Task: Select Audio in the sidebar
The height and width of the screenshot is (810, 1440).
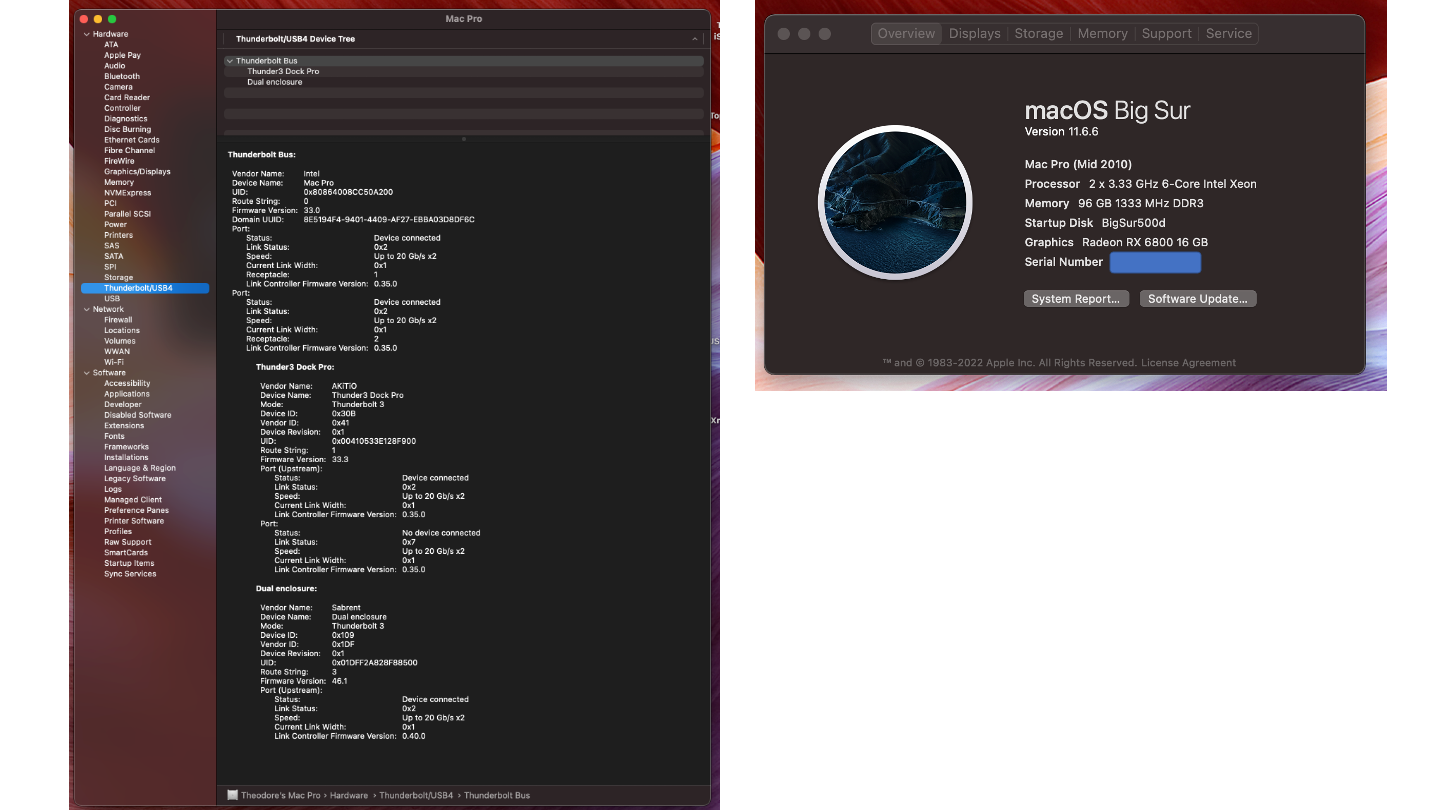Action: point(115,66)
